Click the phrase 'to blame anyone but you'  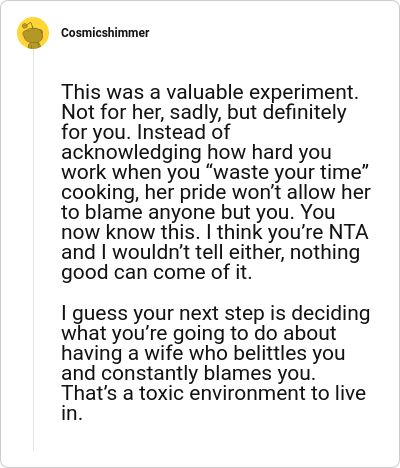(x=178, y=212)
